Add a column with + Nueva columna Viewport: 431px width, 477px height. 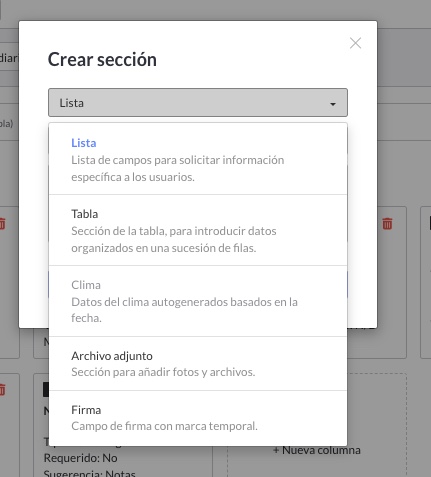pos(317,450)
